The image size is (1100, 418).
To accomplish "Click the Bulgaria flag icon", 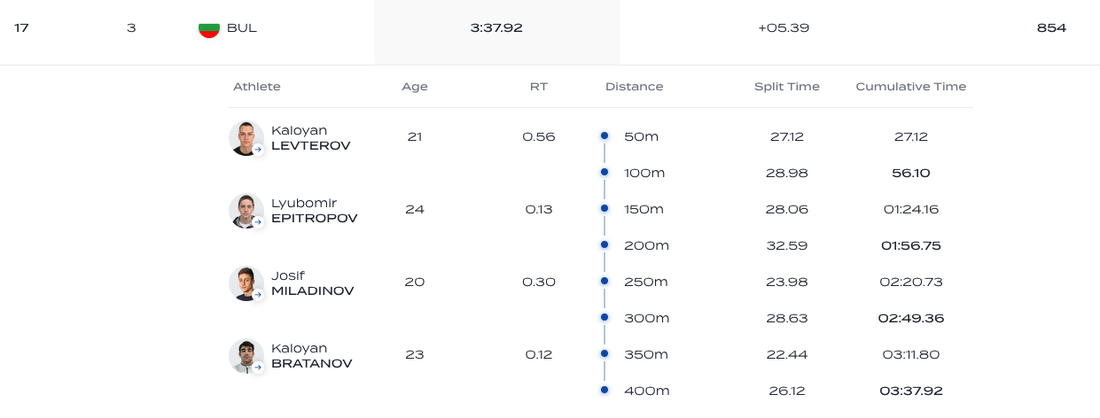I will [x=209, y=28].
